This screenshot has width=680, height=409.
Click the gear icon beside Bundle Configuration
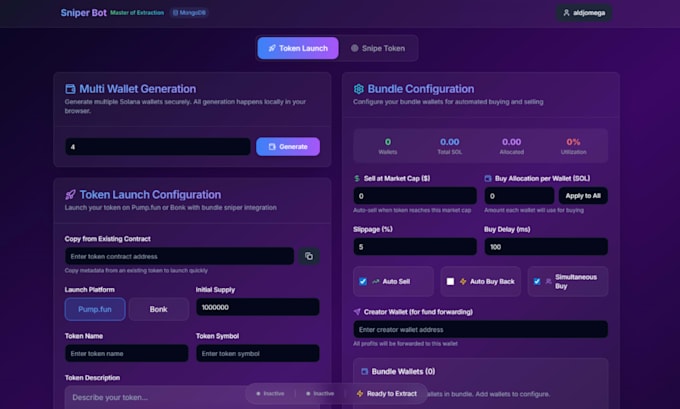click(359, 89)
